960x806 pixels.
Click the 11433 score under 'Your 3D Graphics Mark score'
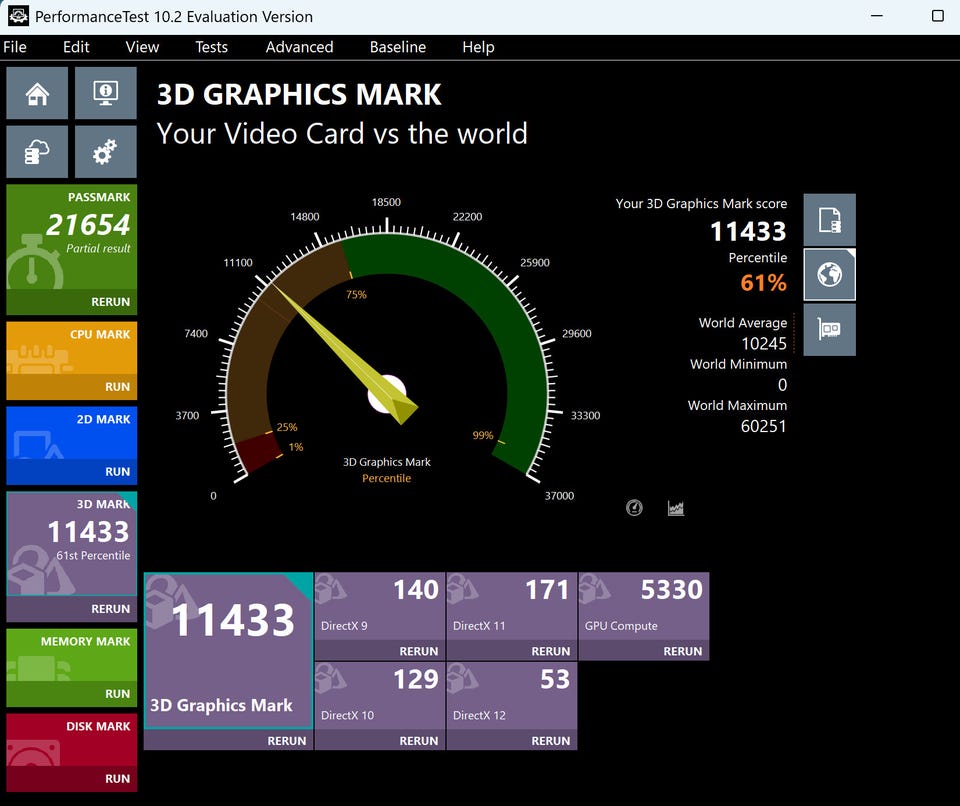point(748,232)
